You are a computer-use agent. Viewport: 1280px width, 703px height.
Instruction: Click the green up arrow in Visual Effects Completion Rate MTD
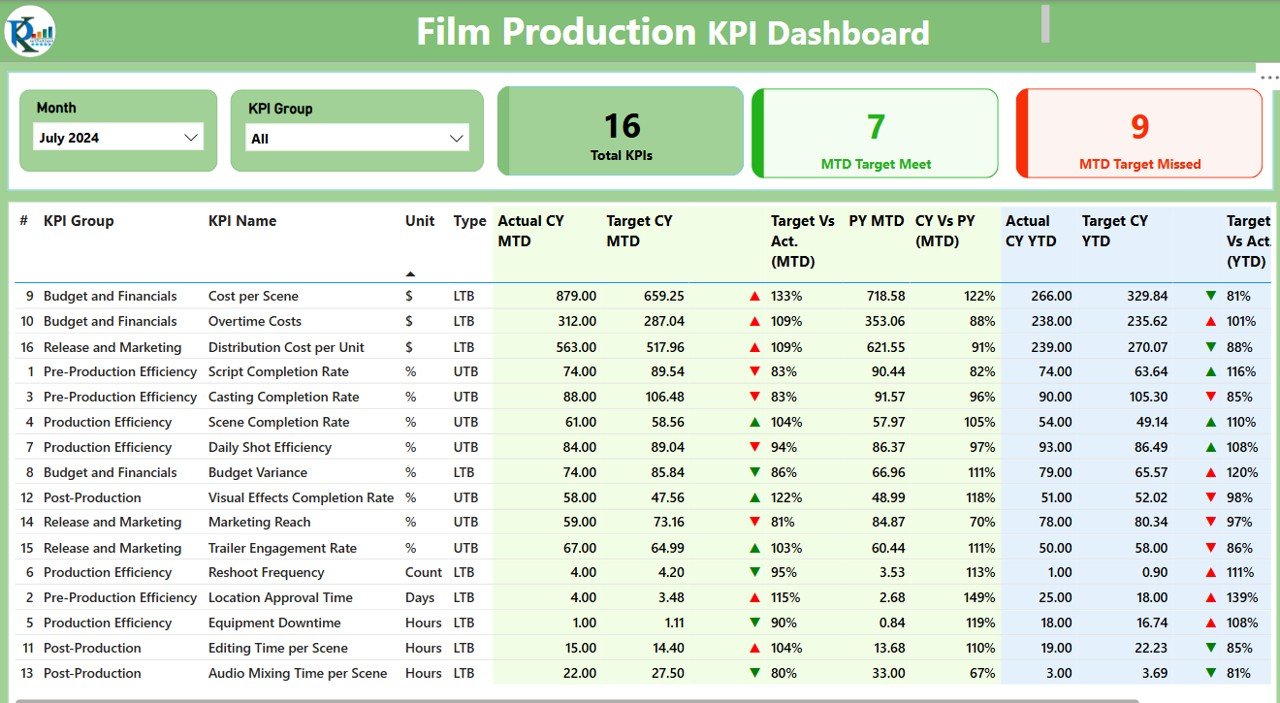tap(755, 497)
